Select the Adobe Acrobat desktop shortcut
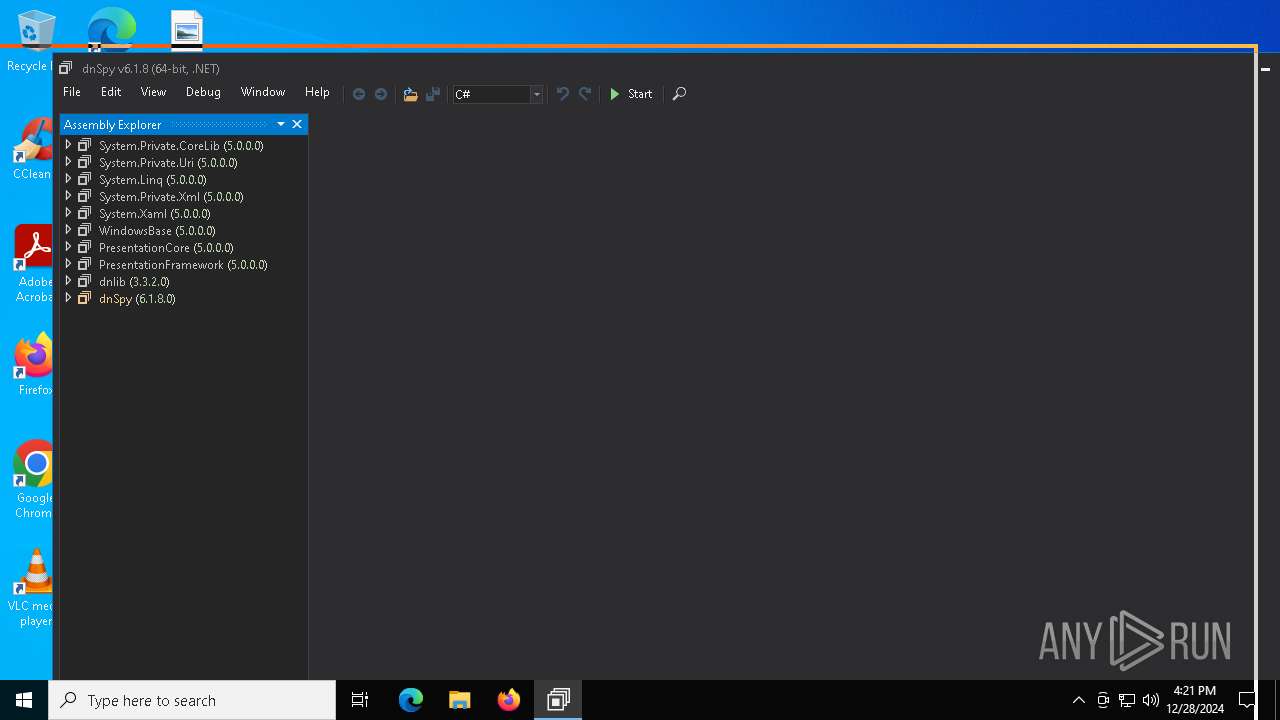The width and height of the screenshot is (1280, 720). [33, 264]
